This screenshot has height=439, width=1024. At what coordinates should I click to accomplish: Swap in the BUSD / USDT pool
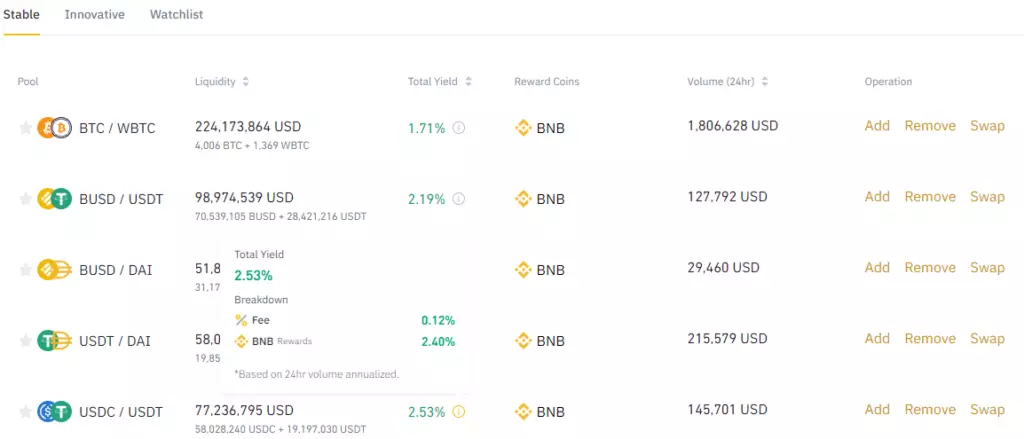[987, 197]
